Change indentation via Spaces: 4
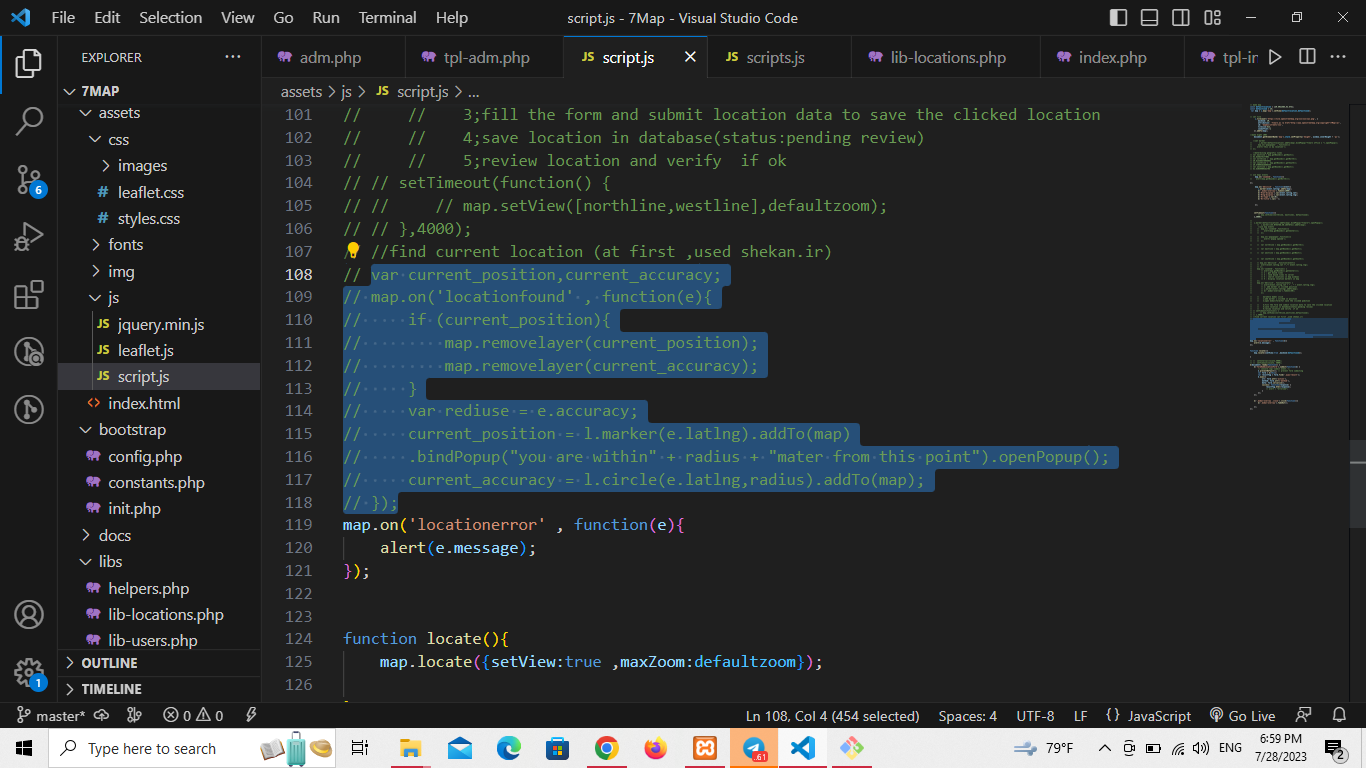This screenshot has height=768, width=1366. coord(967,716)
